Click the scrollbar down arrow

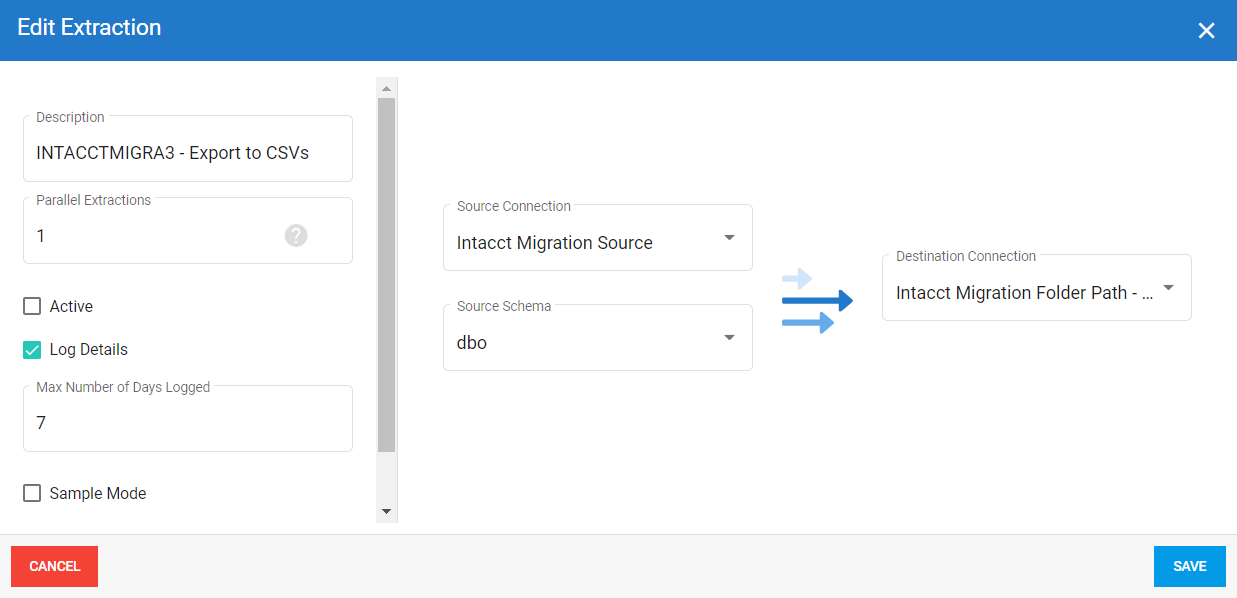386,511
